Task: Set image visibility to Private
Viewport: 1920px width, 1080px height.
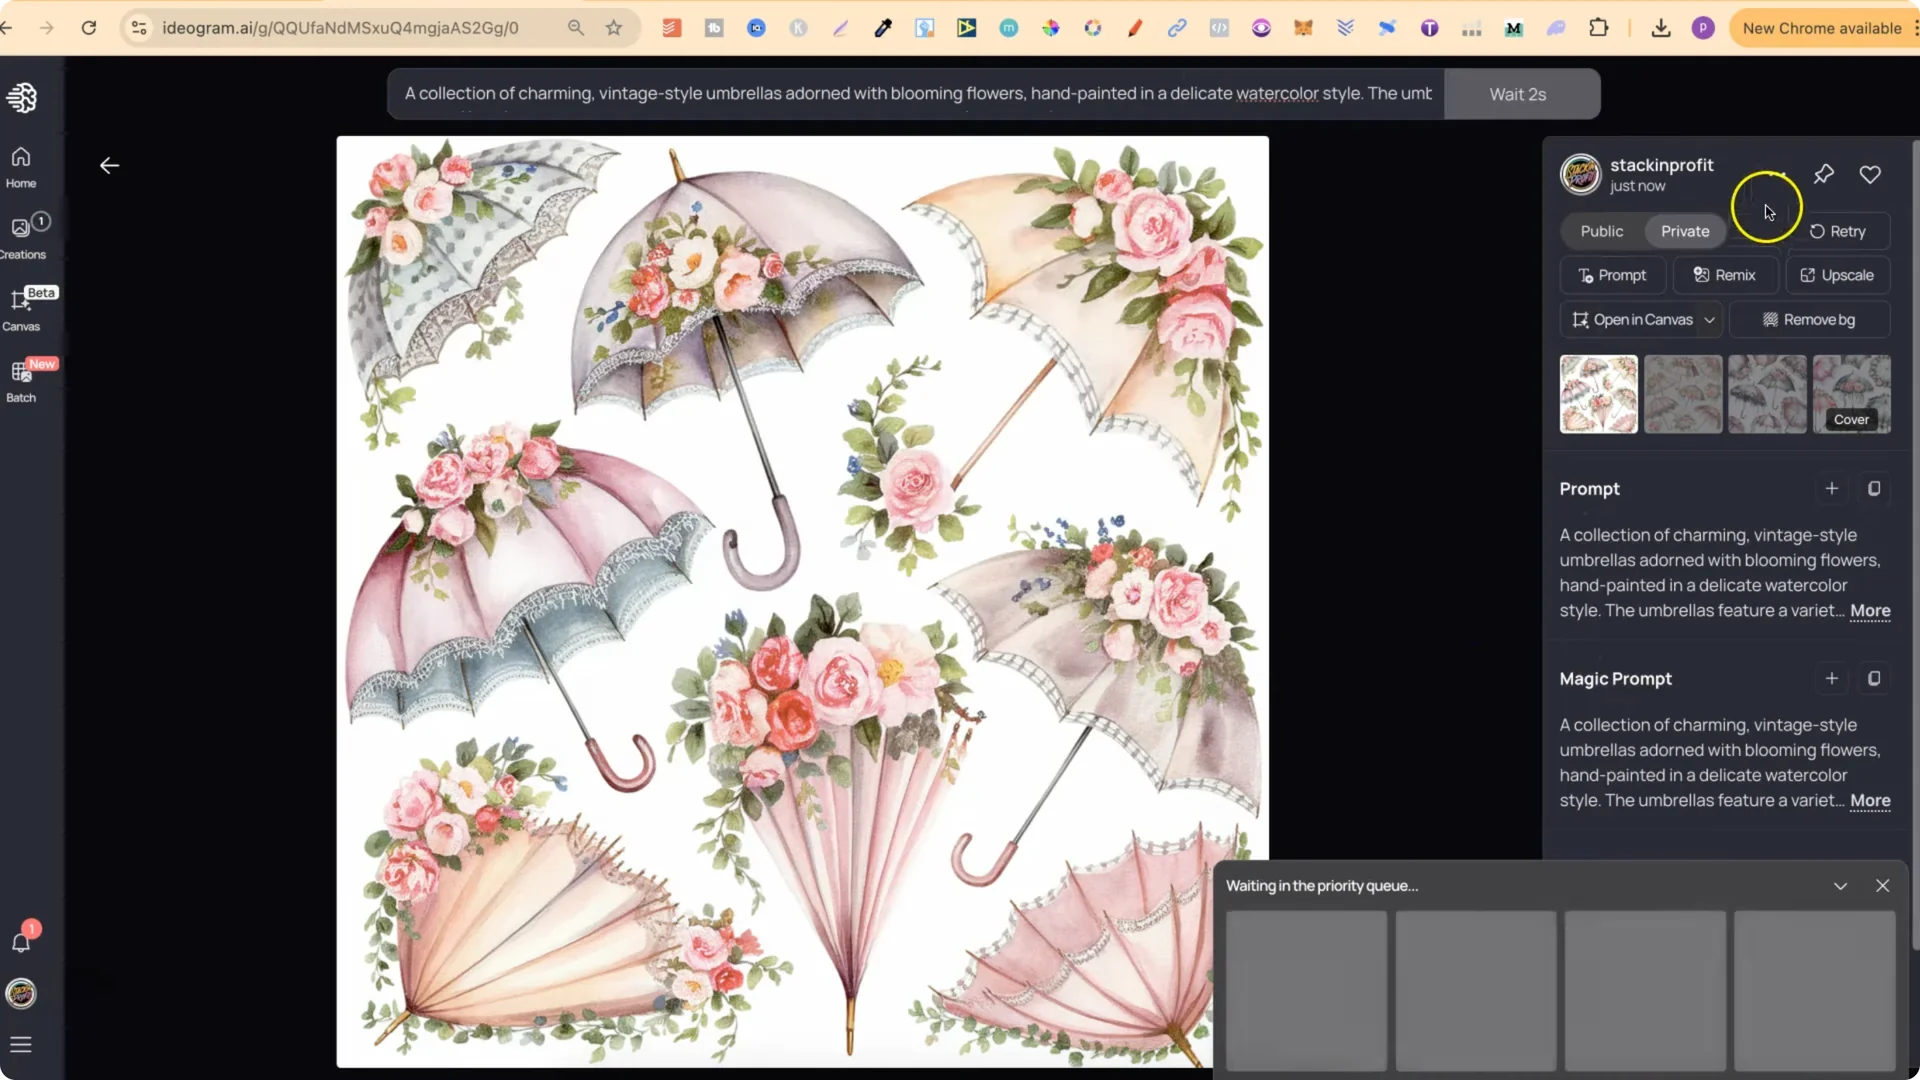Action: pyautogui.click(x=1685, y=231)
